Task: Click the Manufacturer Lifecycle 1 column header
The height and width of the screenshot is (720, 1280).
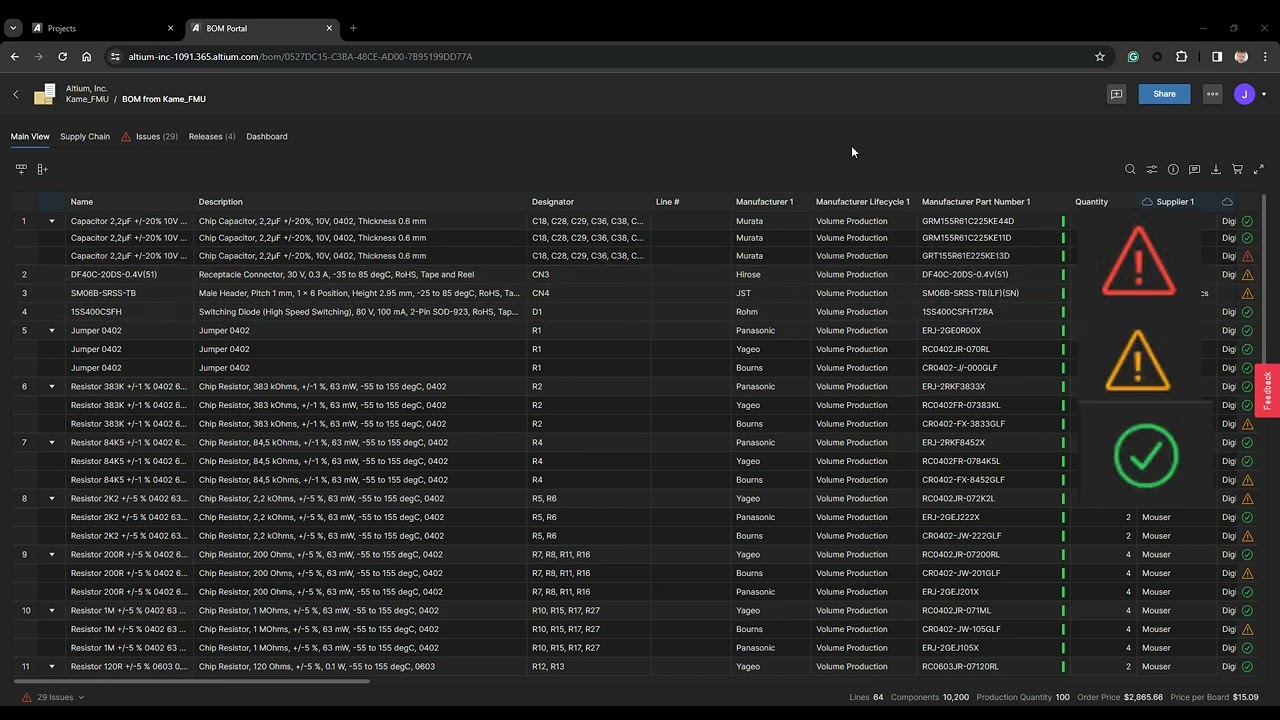Action: tap(863, 202)
